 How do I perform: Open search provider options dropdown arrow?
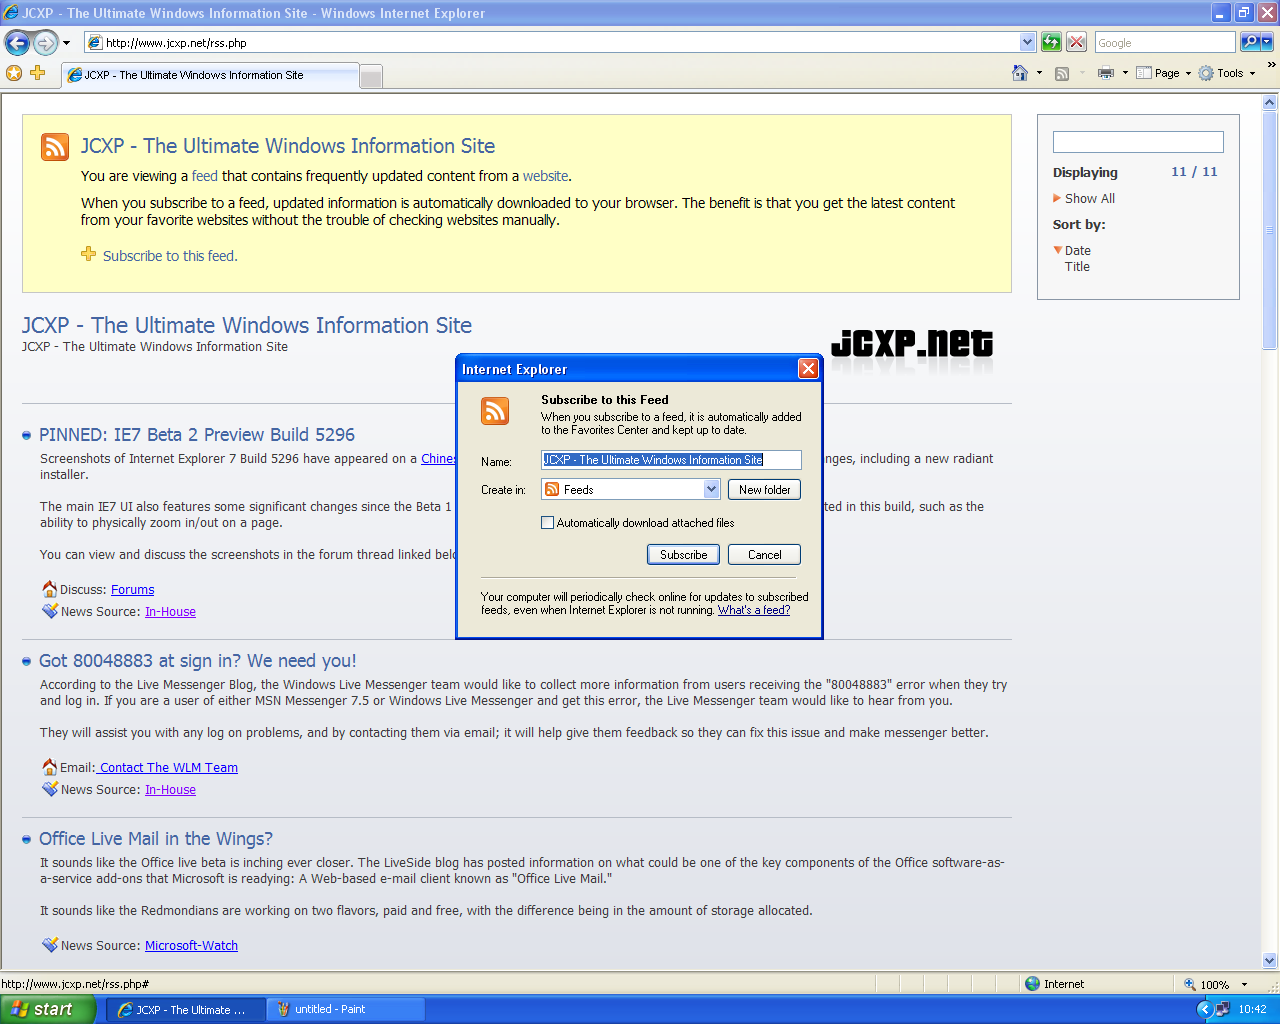point(1267,42)
